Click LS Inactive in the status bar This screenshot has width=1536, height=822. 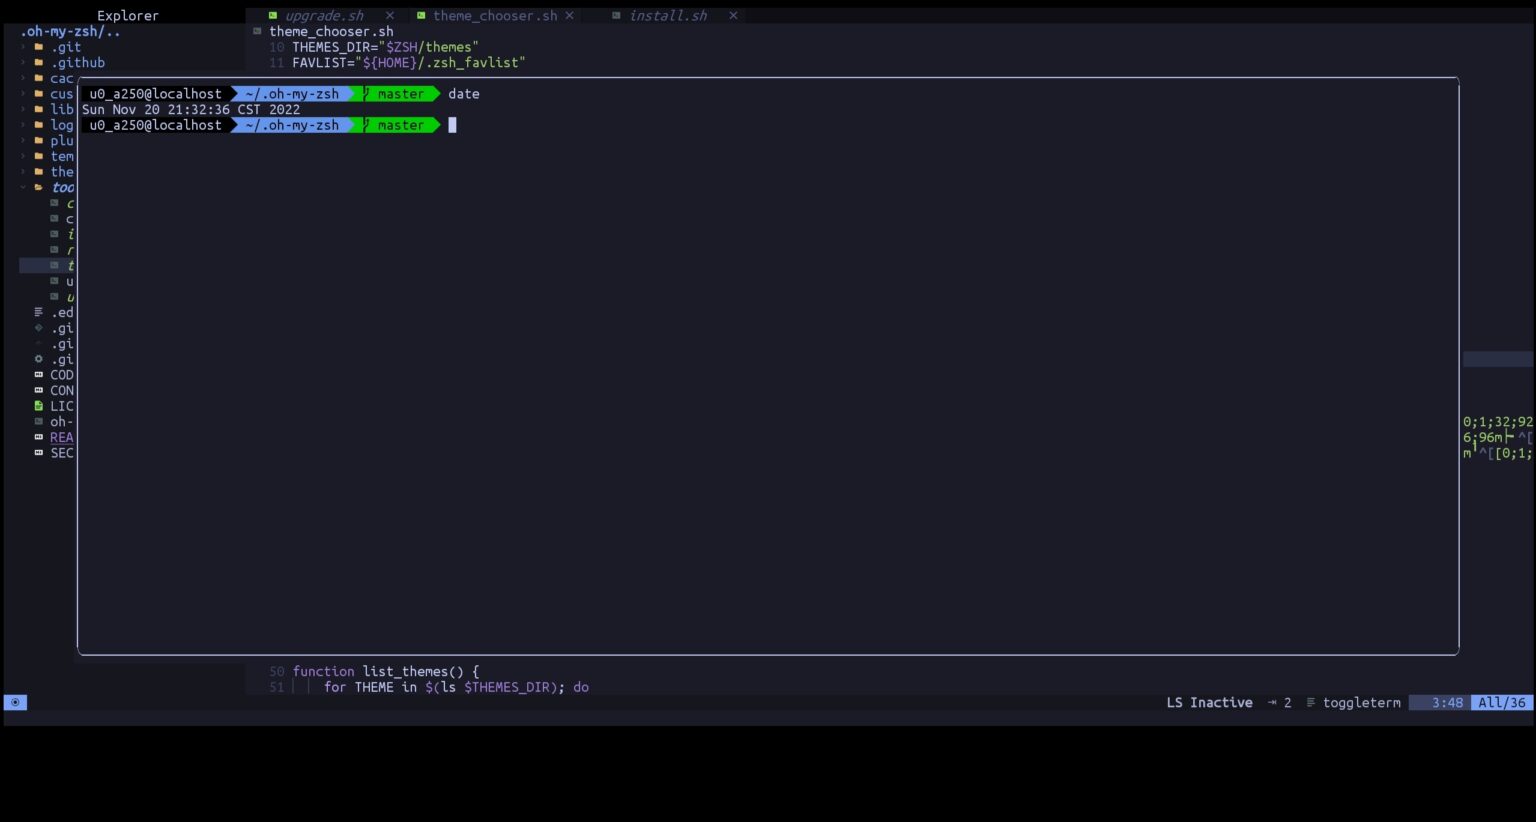[1208, 702]
